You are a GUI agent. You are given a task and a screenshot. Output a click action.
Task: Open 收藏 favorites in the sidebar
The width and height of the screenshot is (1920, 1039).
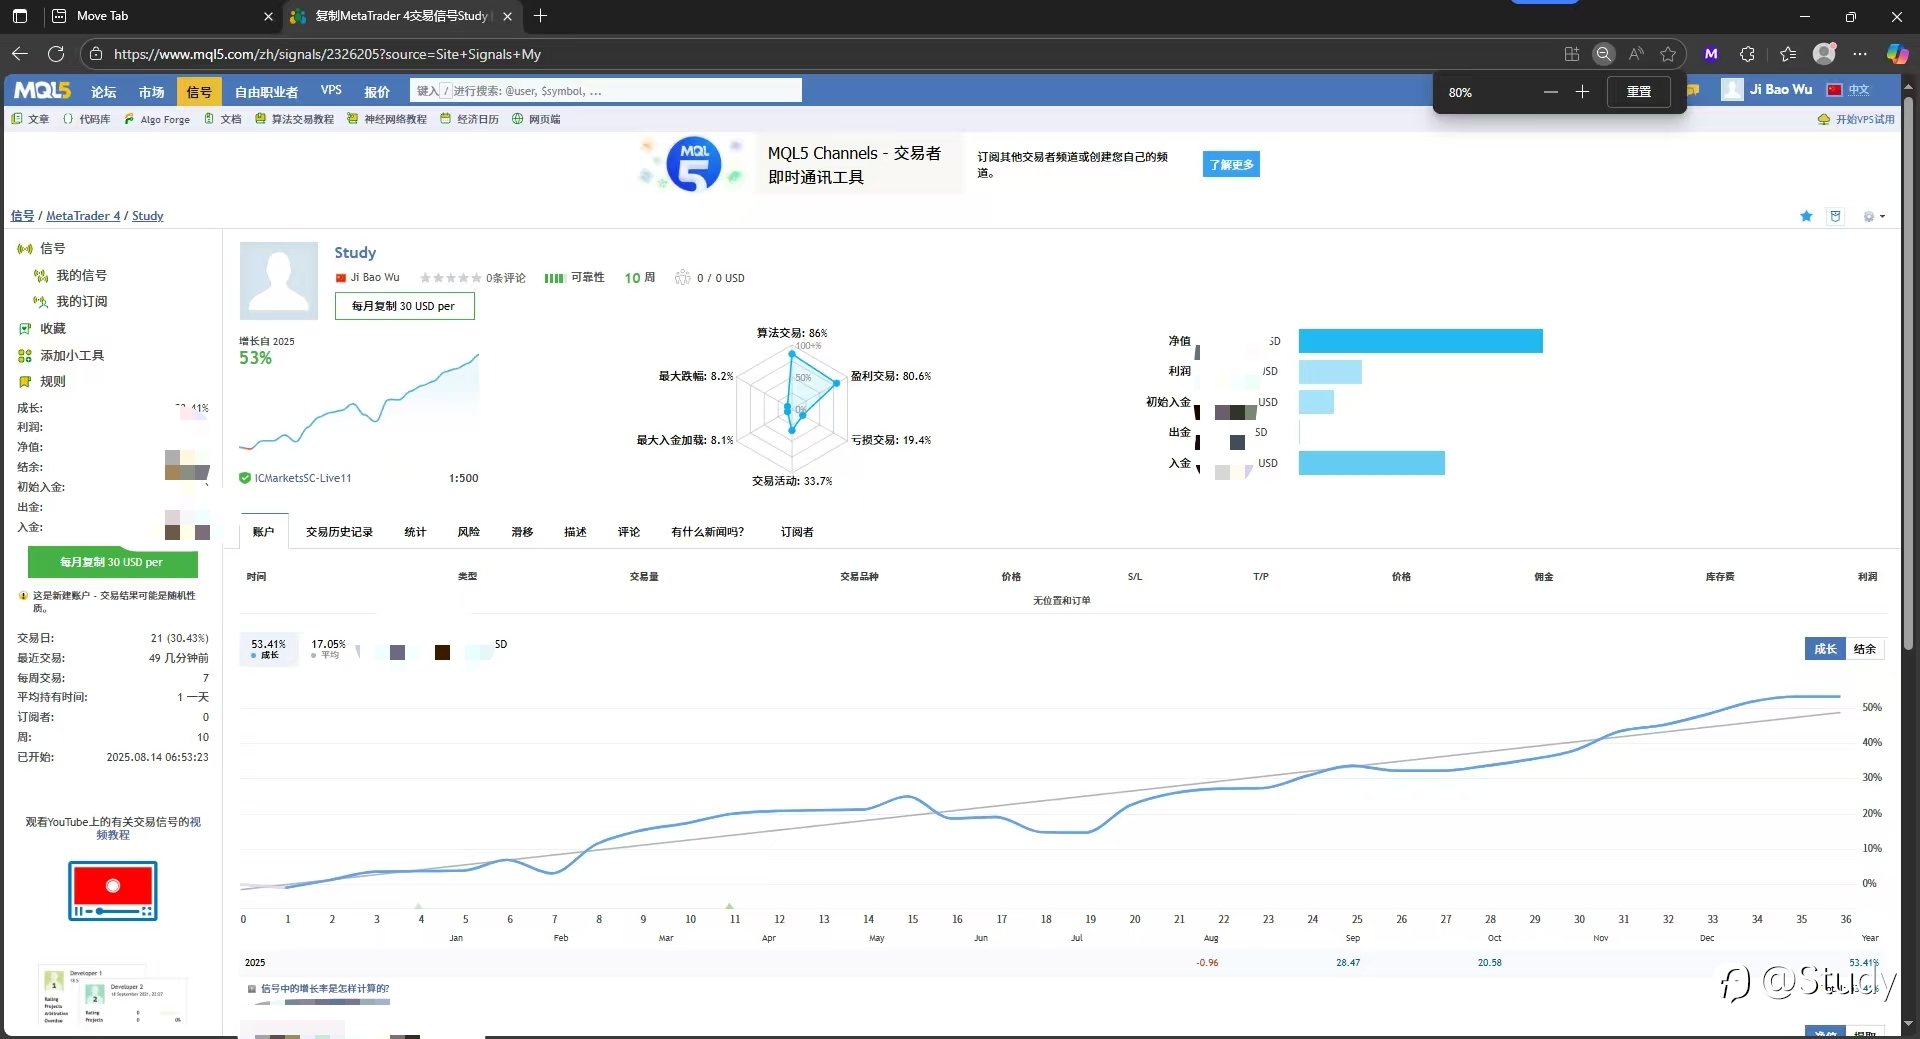(53, 328)
